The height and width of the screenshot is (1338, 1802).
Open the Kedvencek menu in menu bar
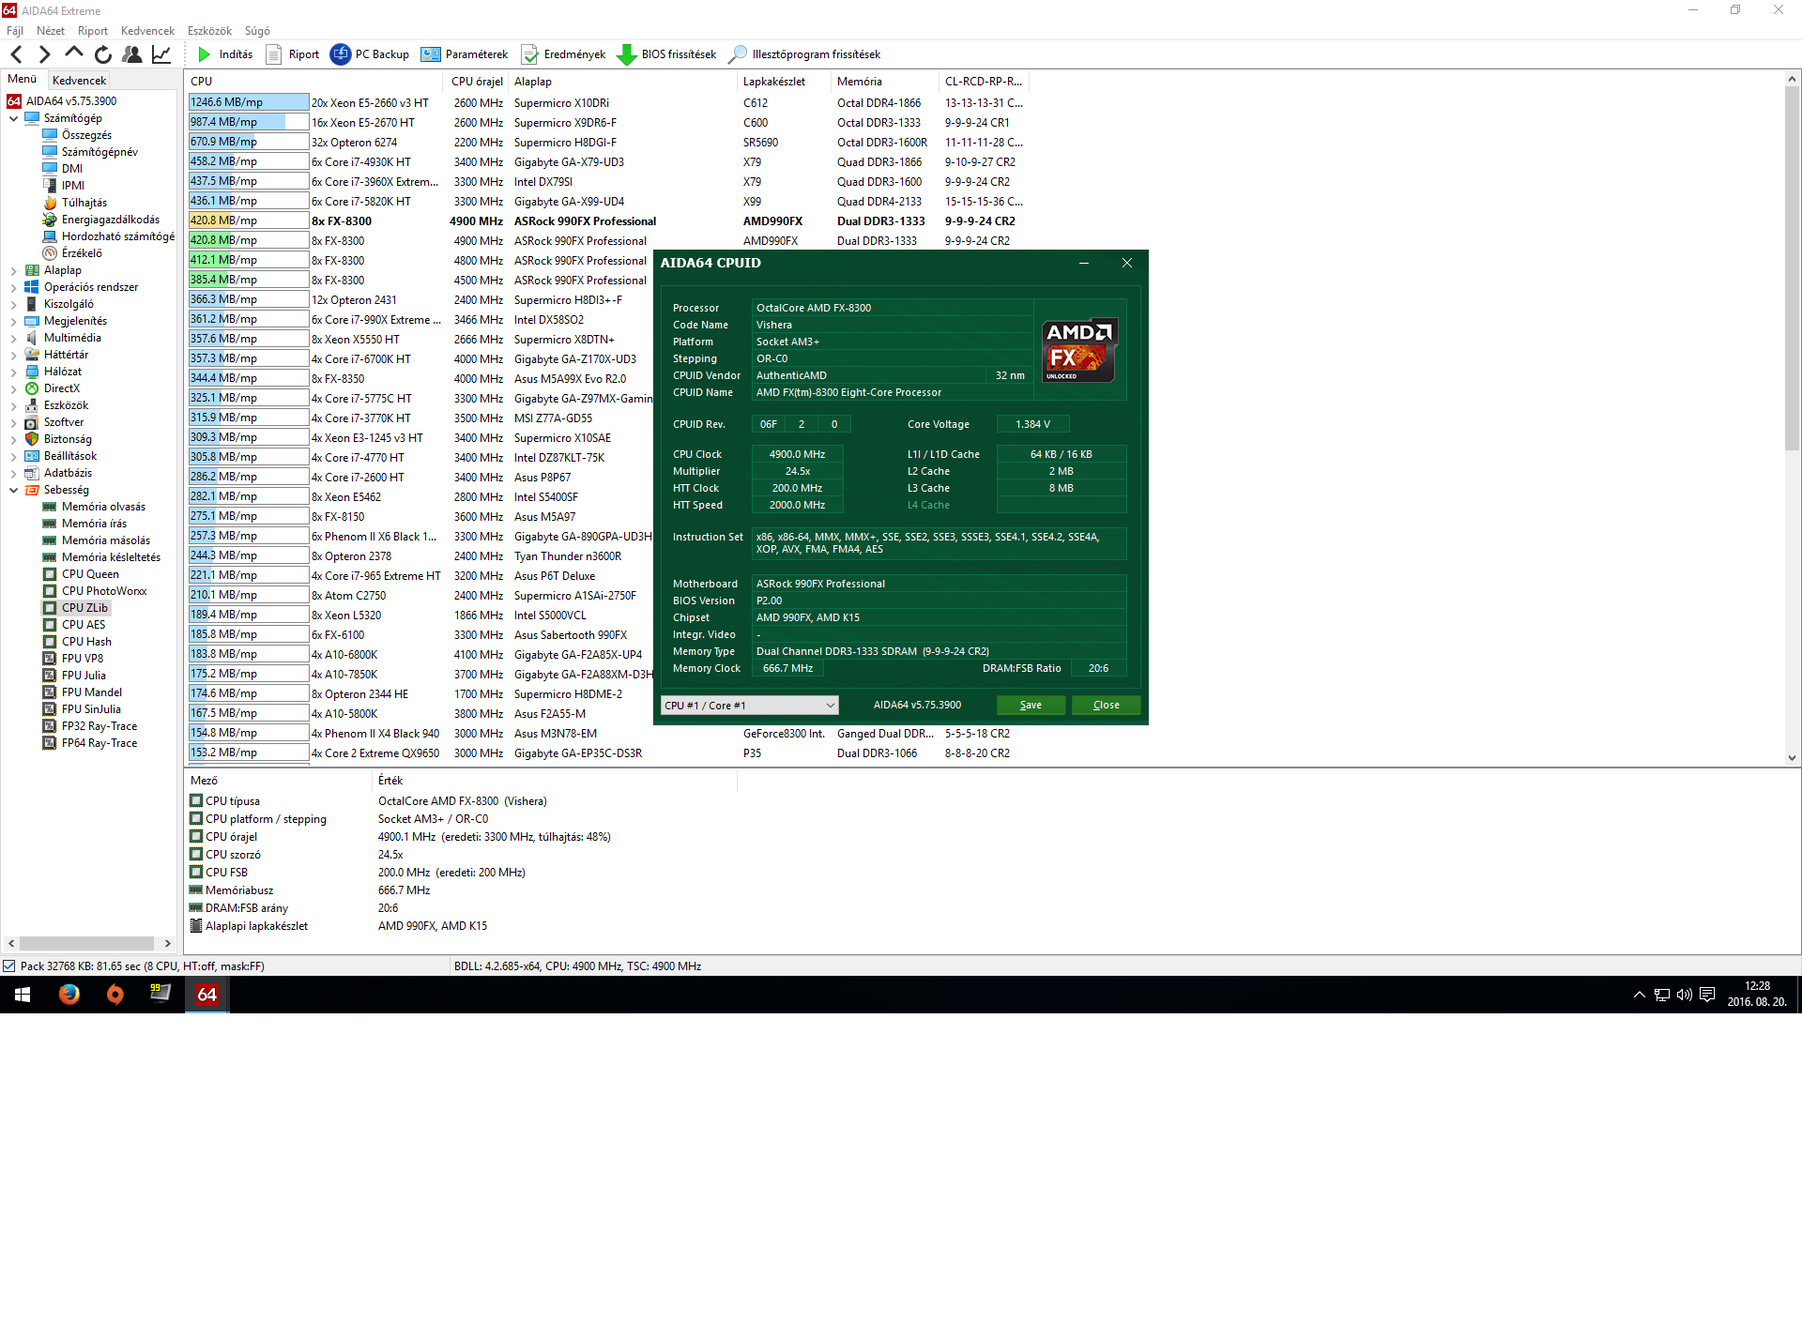(148, 31)
